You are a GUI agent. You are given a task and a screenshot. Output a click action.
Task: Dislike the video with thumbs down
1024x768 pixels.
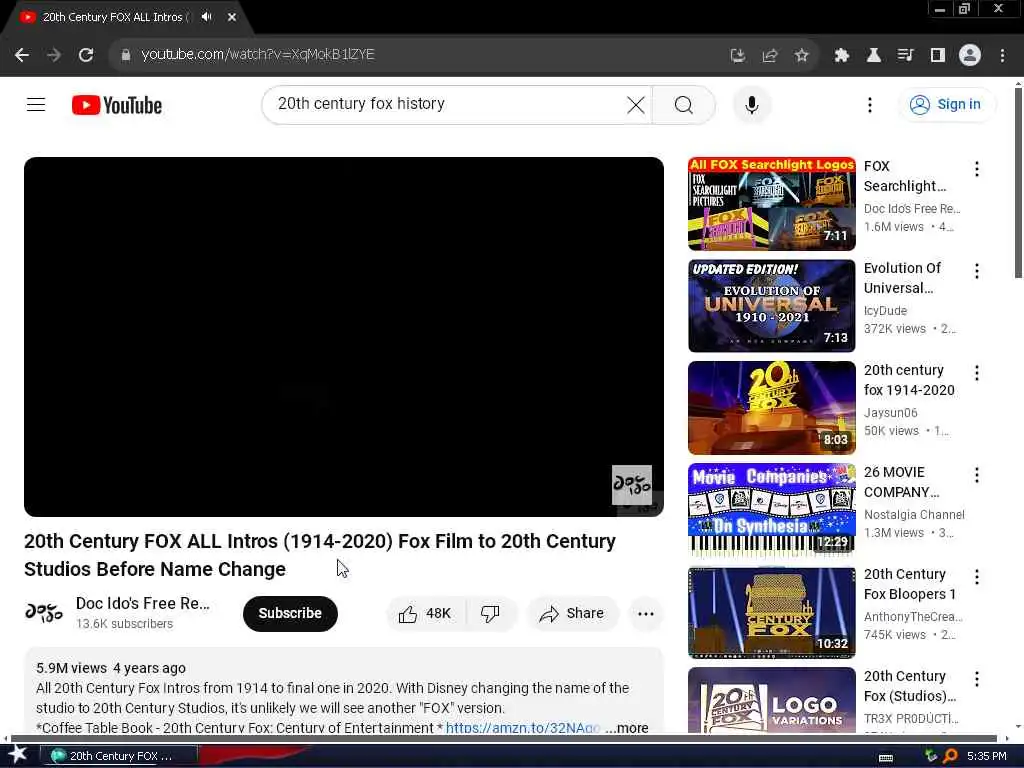coord(490,613)
